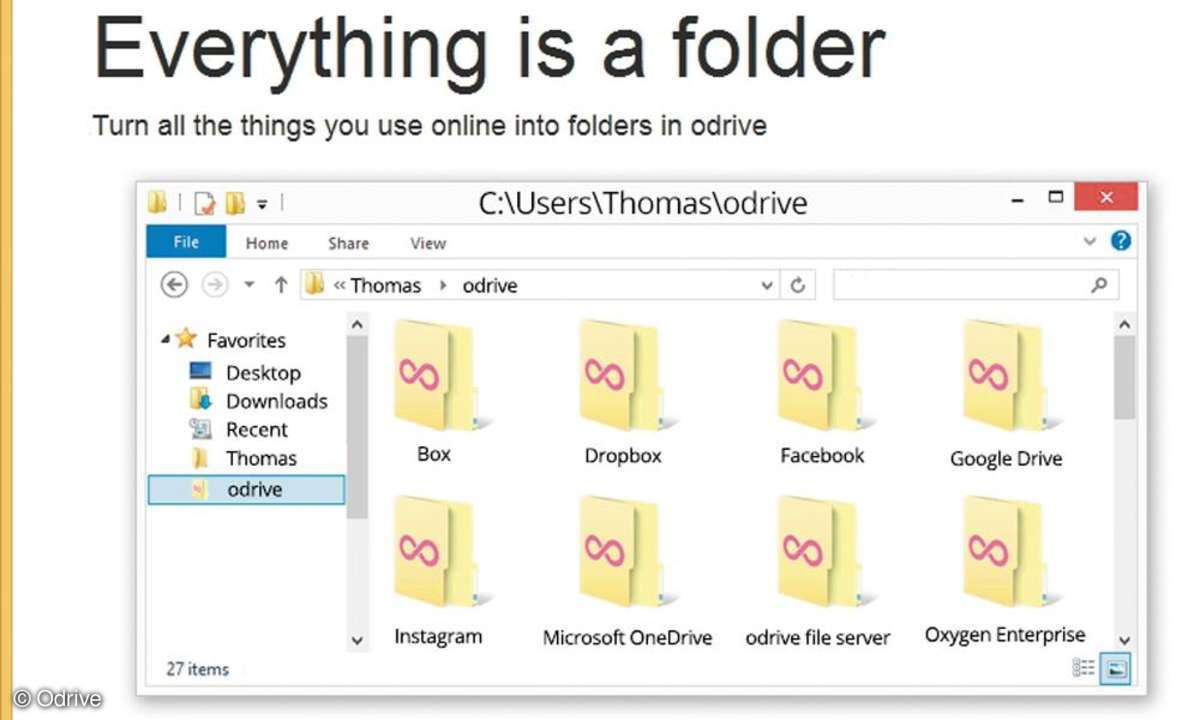Click the New folder quick access icon
Screen dimensions: 1200x720
coord(235,204)
